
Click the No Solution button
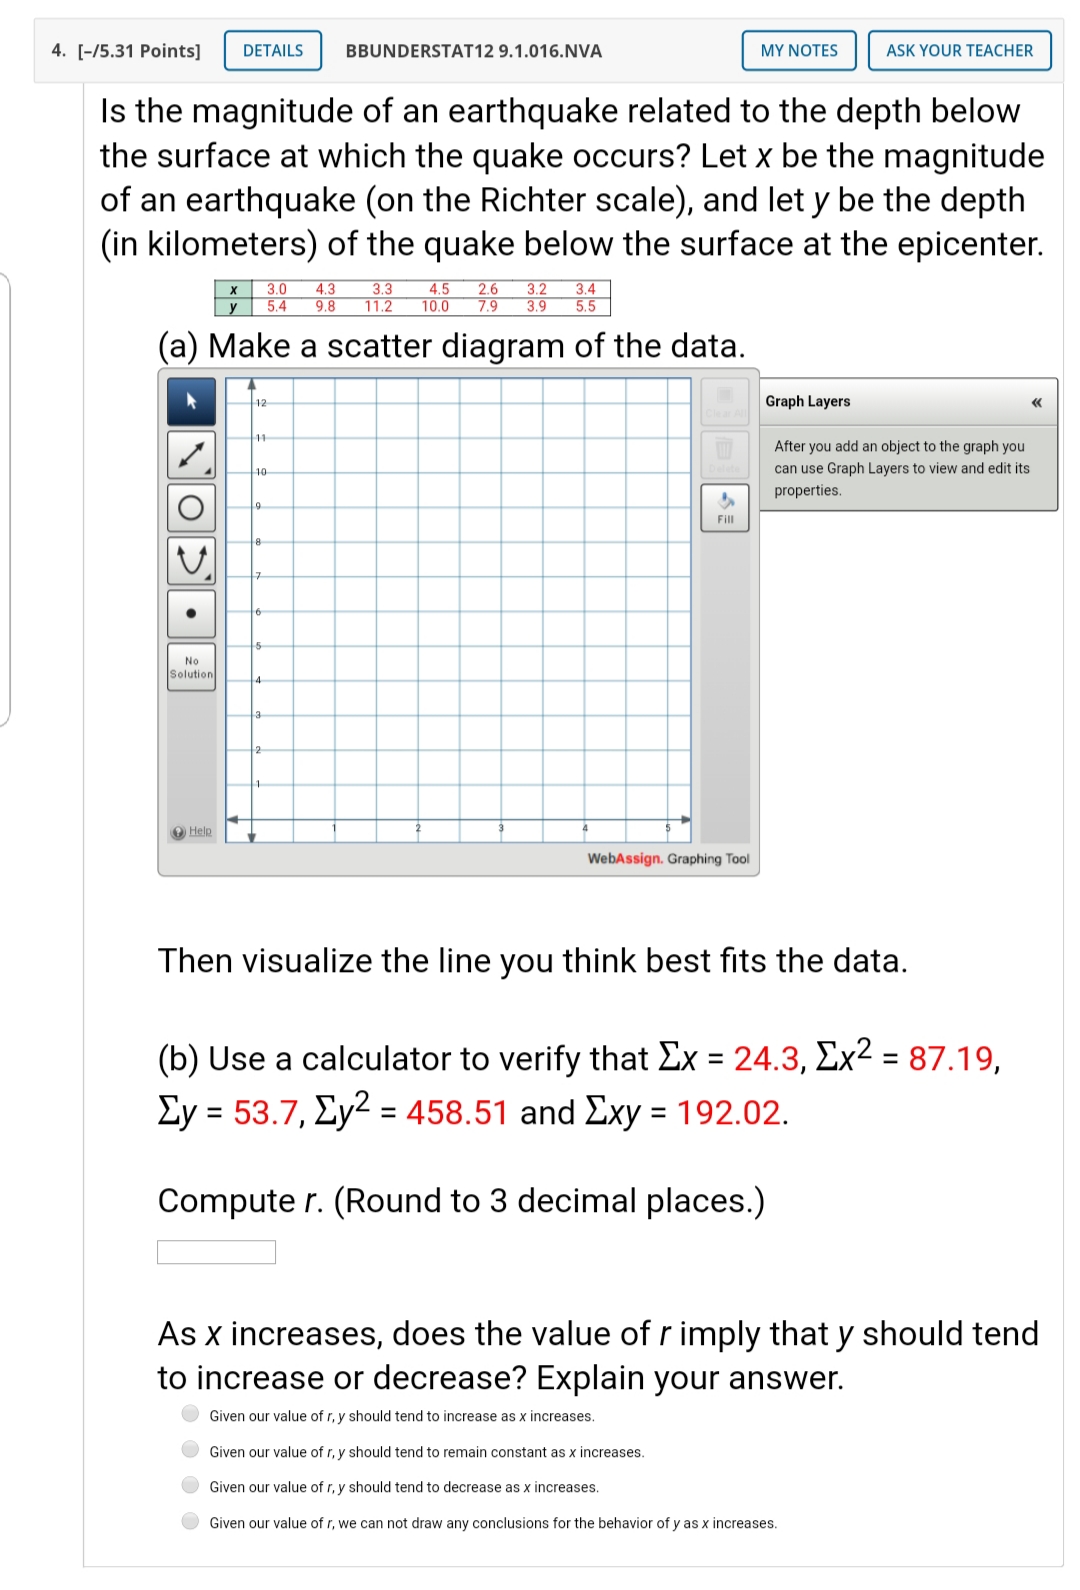coord(190,666)
